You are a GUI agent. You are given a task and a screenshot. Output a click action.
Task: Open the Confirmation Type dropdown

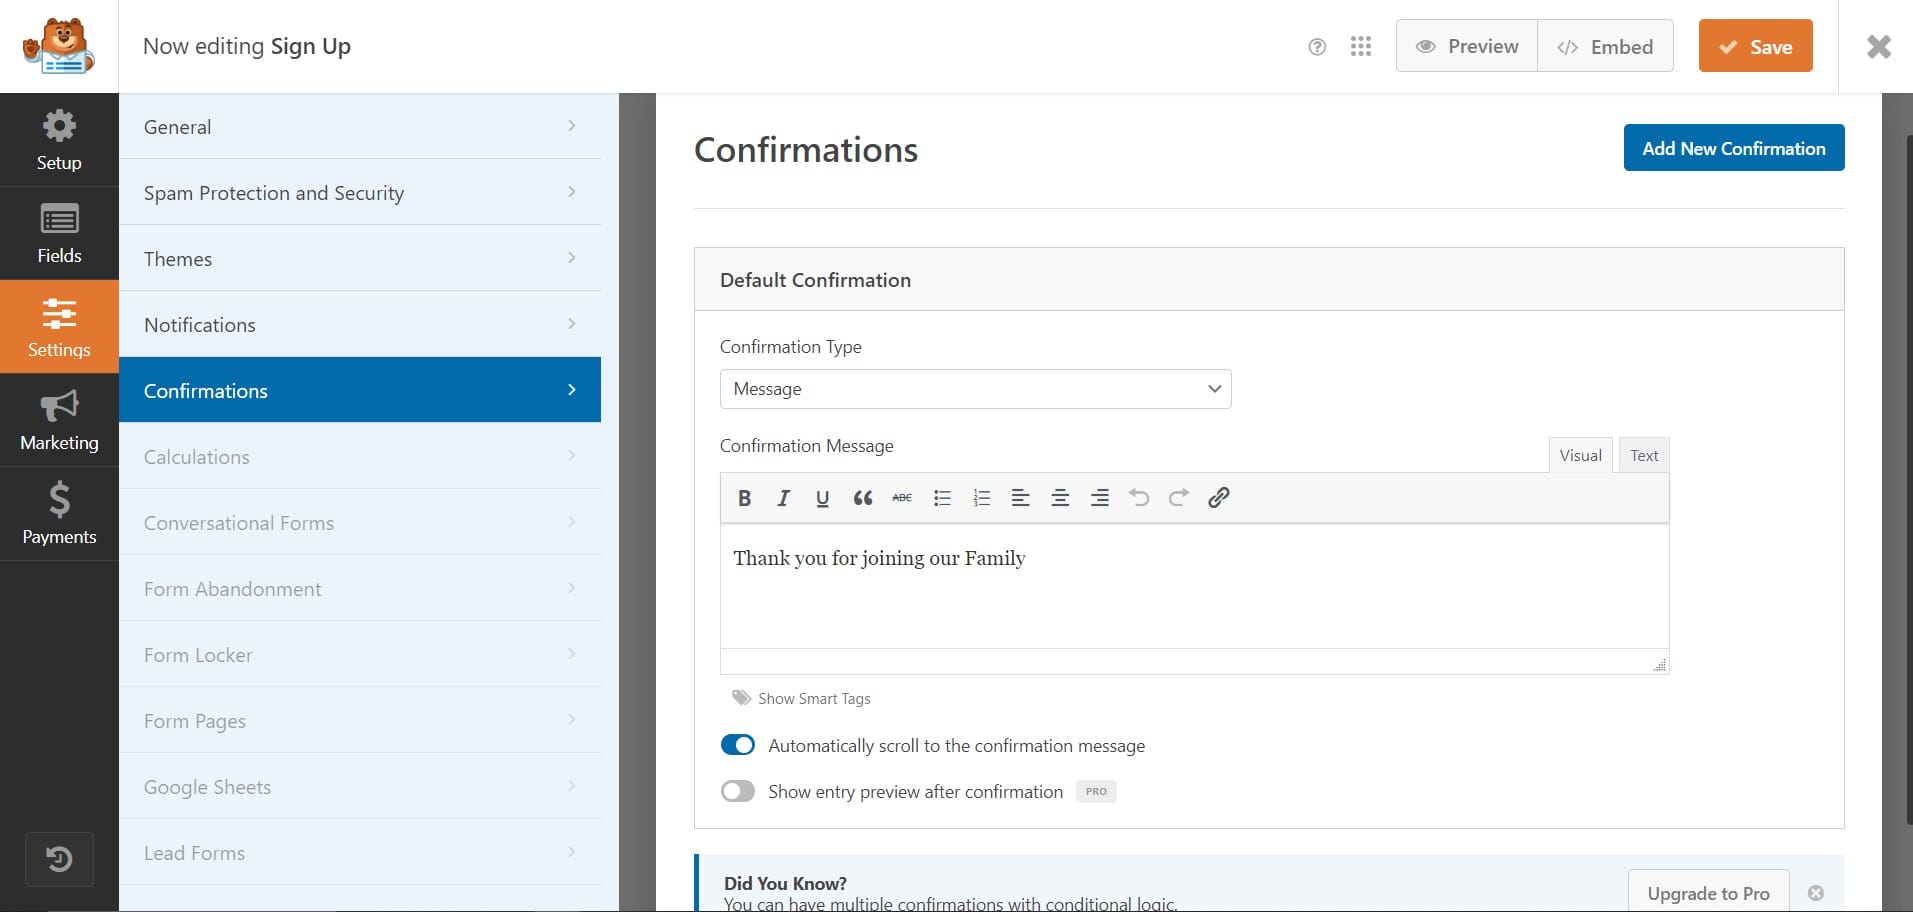pos(975,389)
